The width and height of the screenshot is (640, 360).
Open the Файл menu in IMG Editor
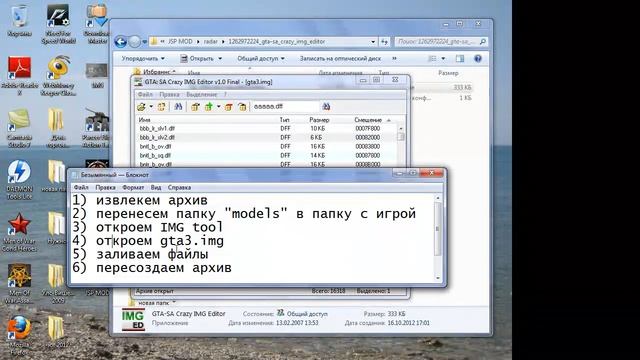pos(145,94)
